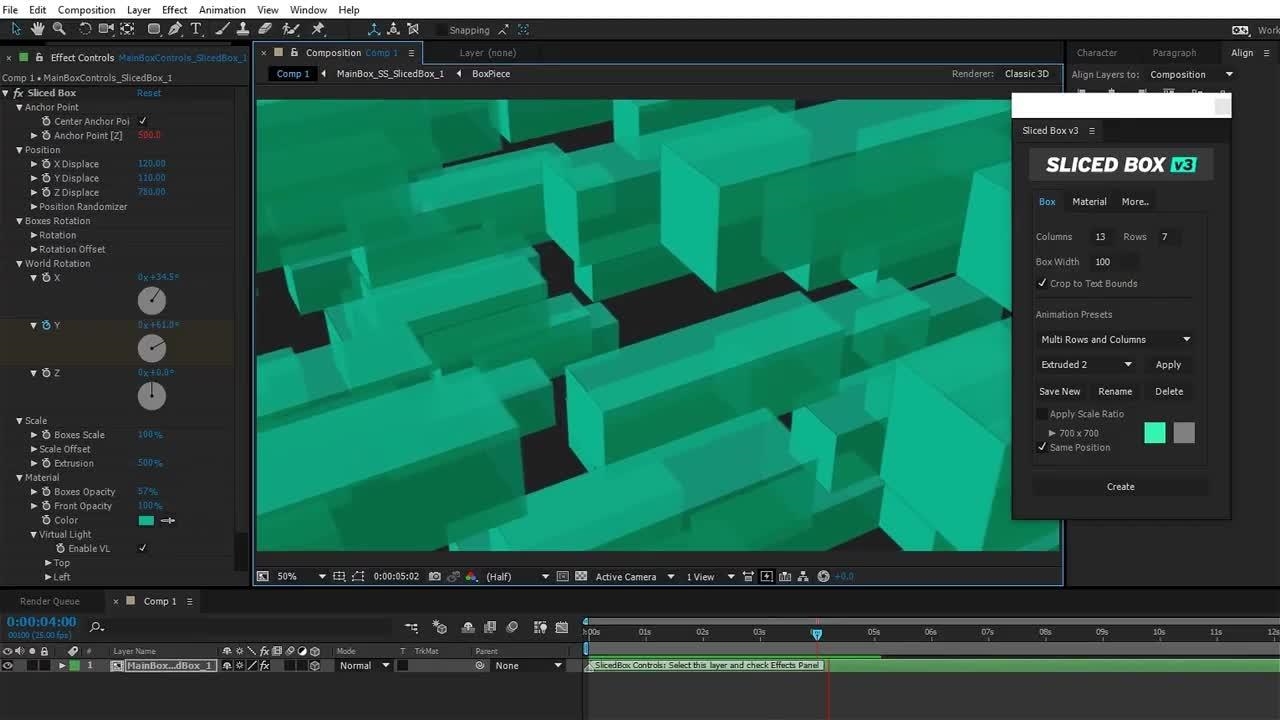Image resolution: width=1280 pixels, height=720 pixels.
Task: Select the Clone Stamp tool
Action: (x=242, y=29)
